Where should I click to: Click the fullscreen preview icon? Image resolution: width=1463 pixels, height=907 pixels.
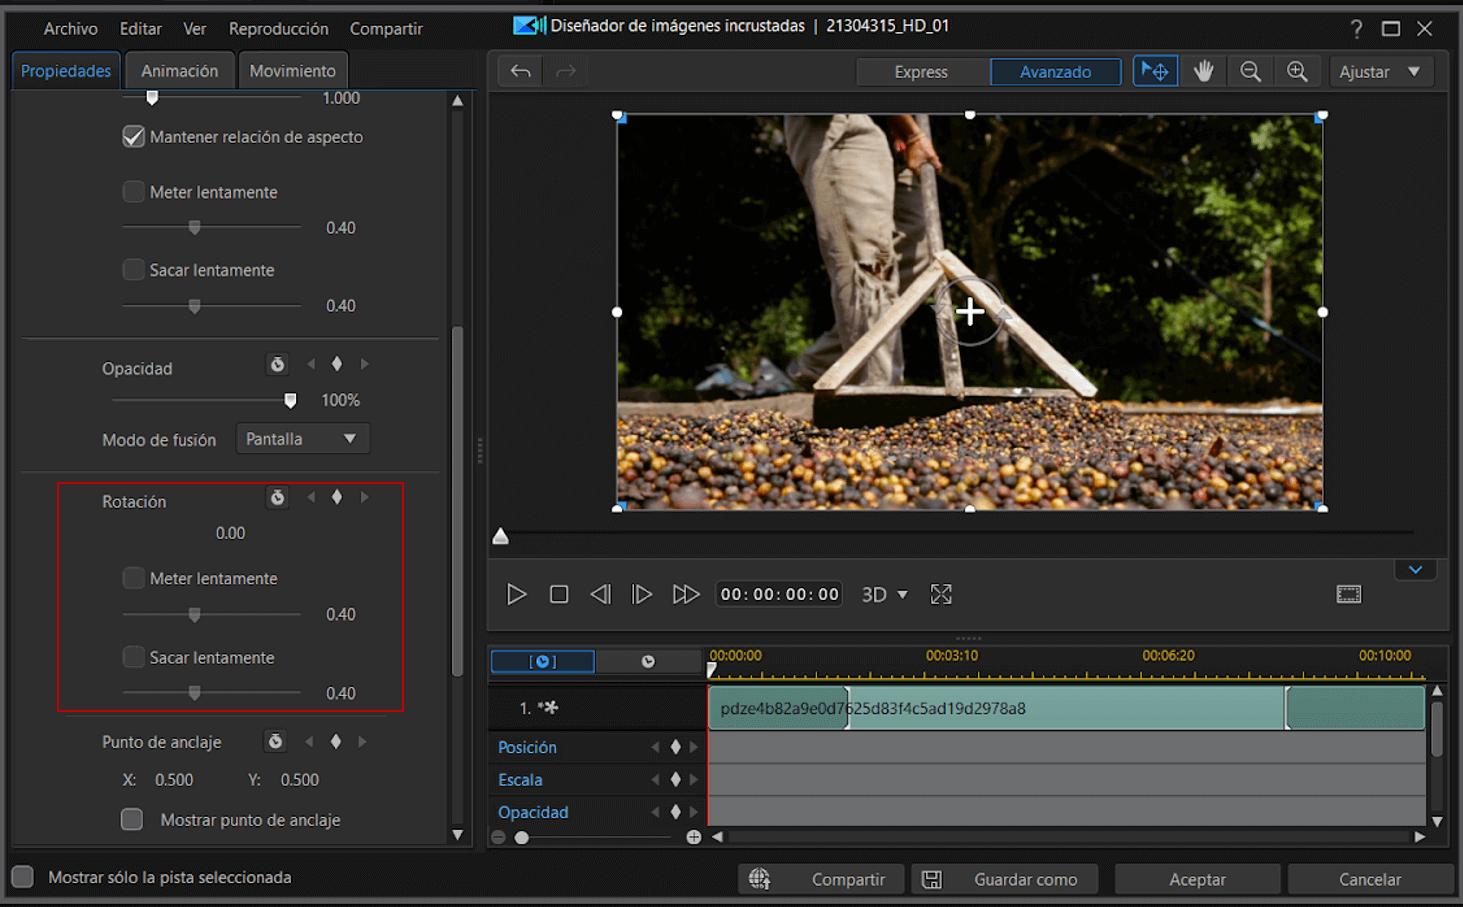[940, 593]
